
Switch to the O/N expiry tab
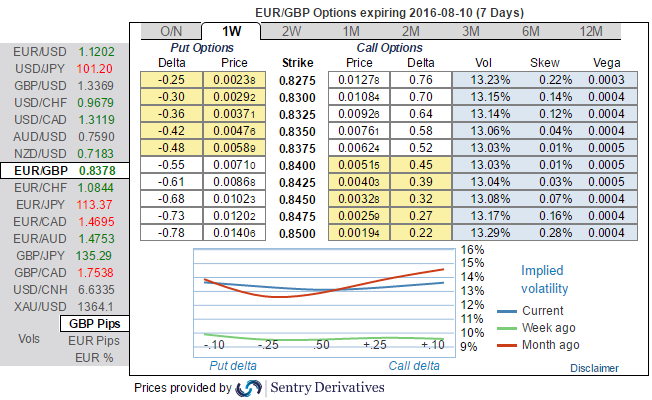pos(171,31)
